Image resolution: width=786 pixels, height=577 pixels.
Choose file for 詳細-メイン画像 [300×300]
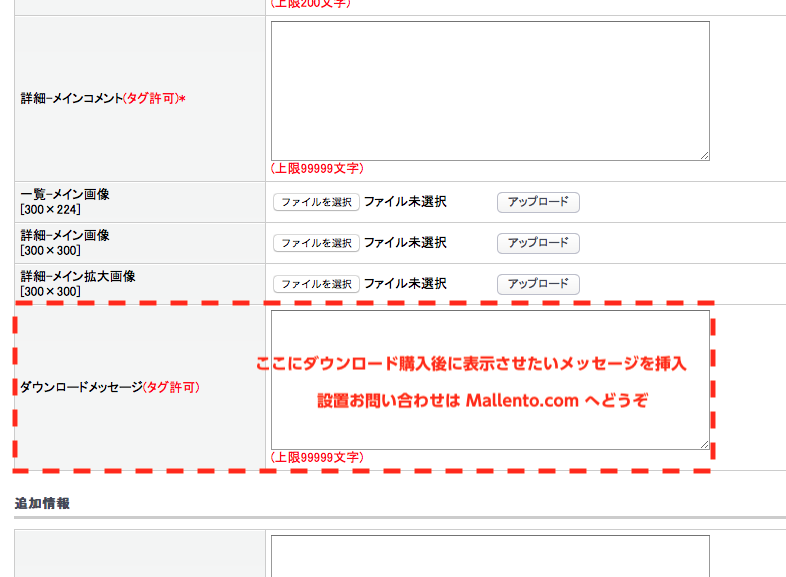pyautogui.click(x=316, y=243)
